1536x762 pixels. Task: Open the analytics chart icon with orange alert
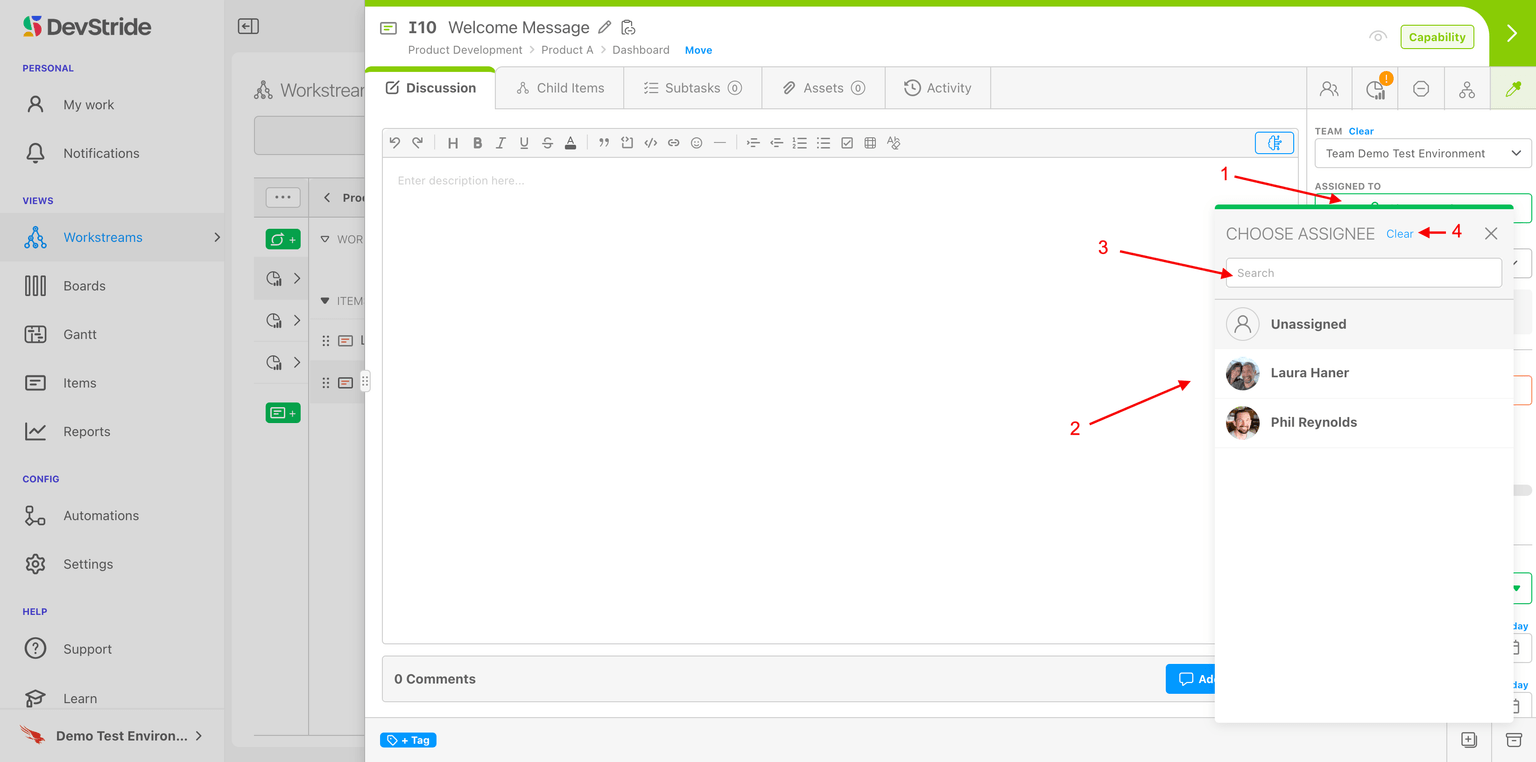coord(1376,89)
